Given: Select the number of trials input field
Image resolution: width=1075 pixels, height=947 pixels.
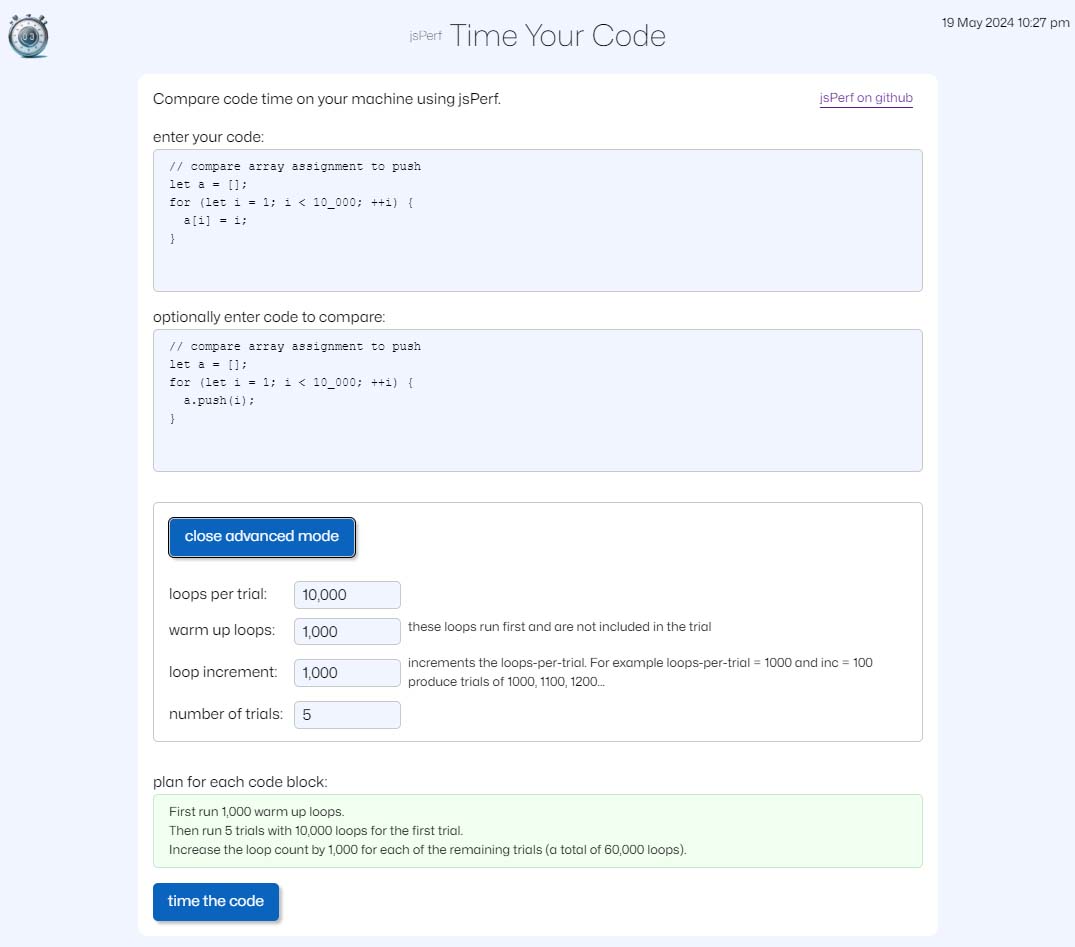Looking at the screenshot, I should 347,715.
